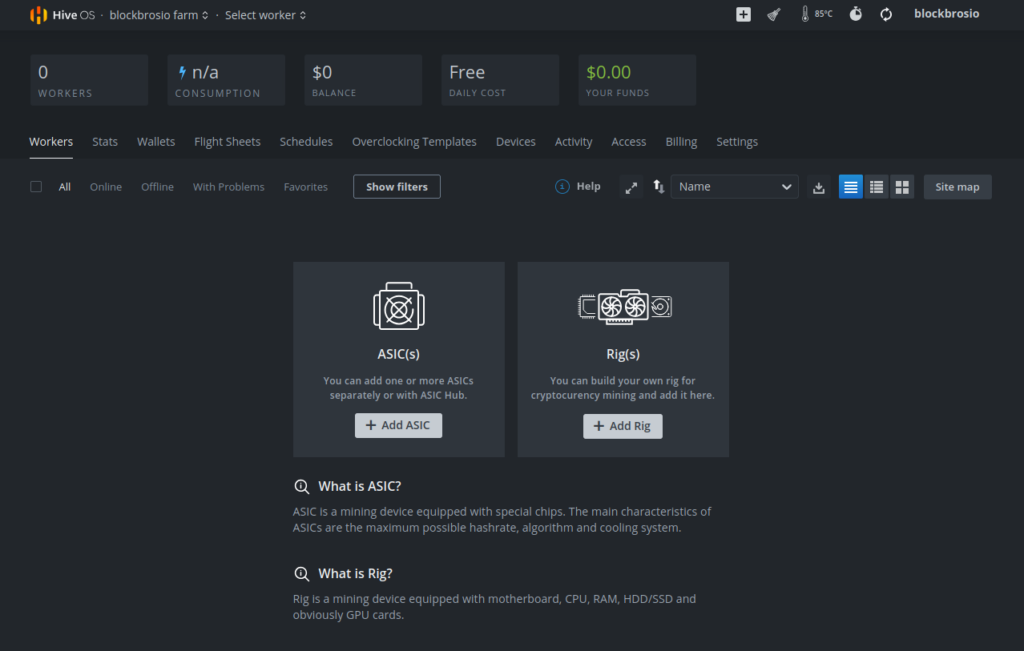The image size is (1024, 651).
Task: Click the sort direction arrows icon
Action: [656, 186]
